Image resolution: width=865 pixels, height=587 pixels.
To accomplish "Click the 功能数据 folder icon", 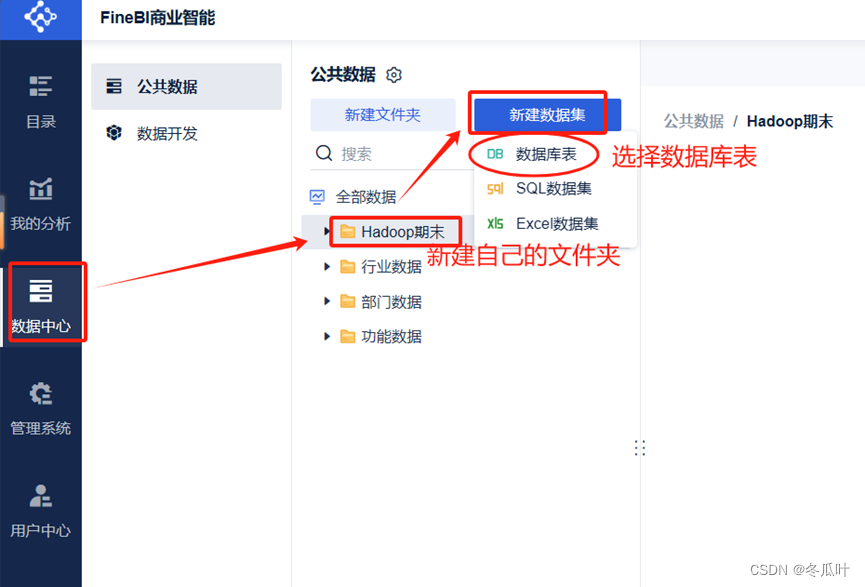I will pos(348,337).
